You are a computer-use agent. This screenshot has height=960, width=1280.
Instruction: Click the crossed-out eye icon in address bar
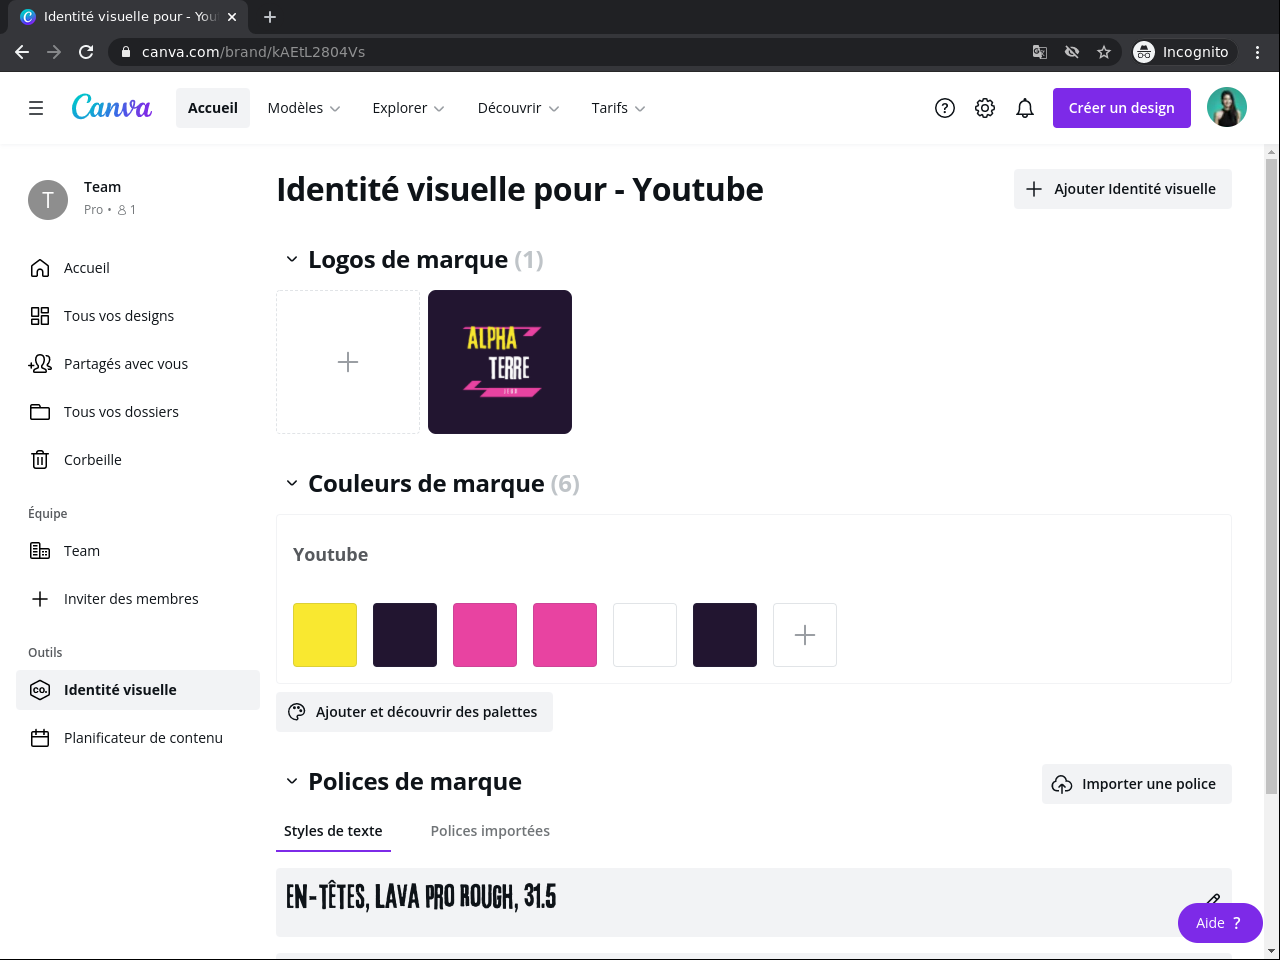(1072, 52)
